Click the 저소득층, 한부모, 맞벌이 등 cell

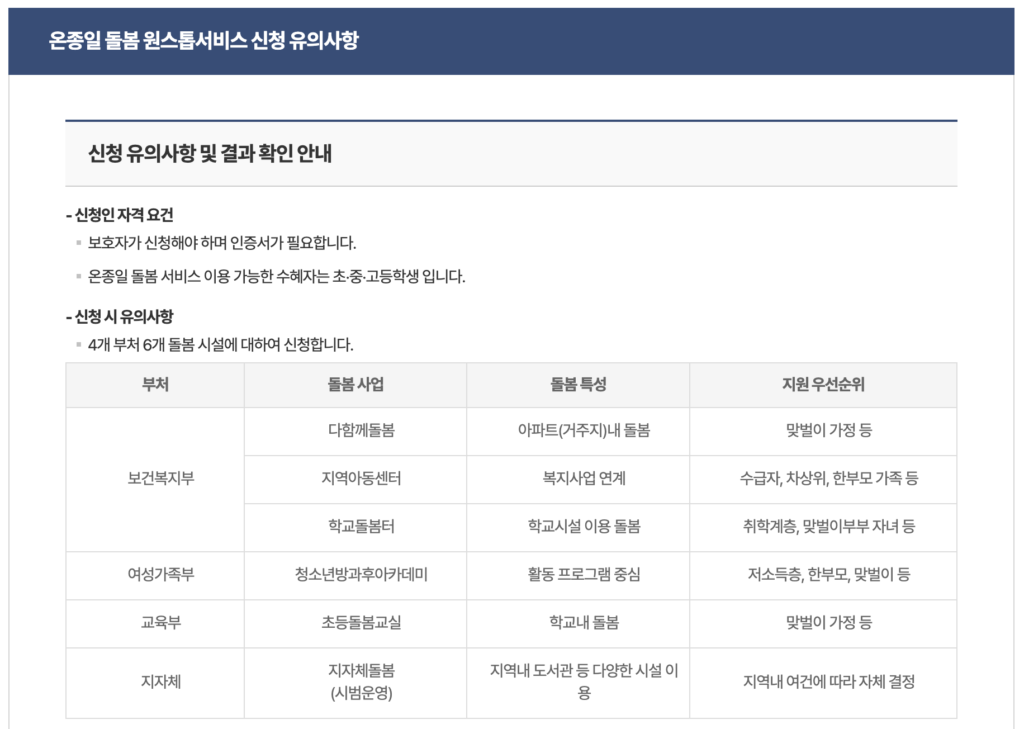pos(823,575)
